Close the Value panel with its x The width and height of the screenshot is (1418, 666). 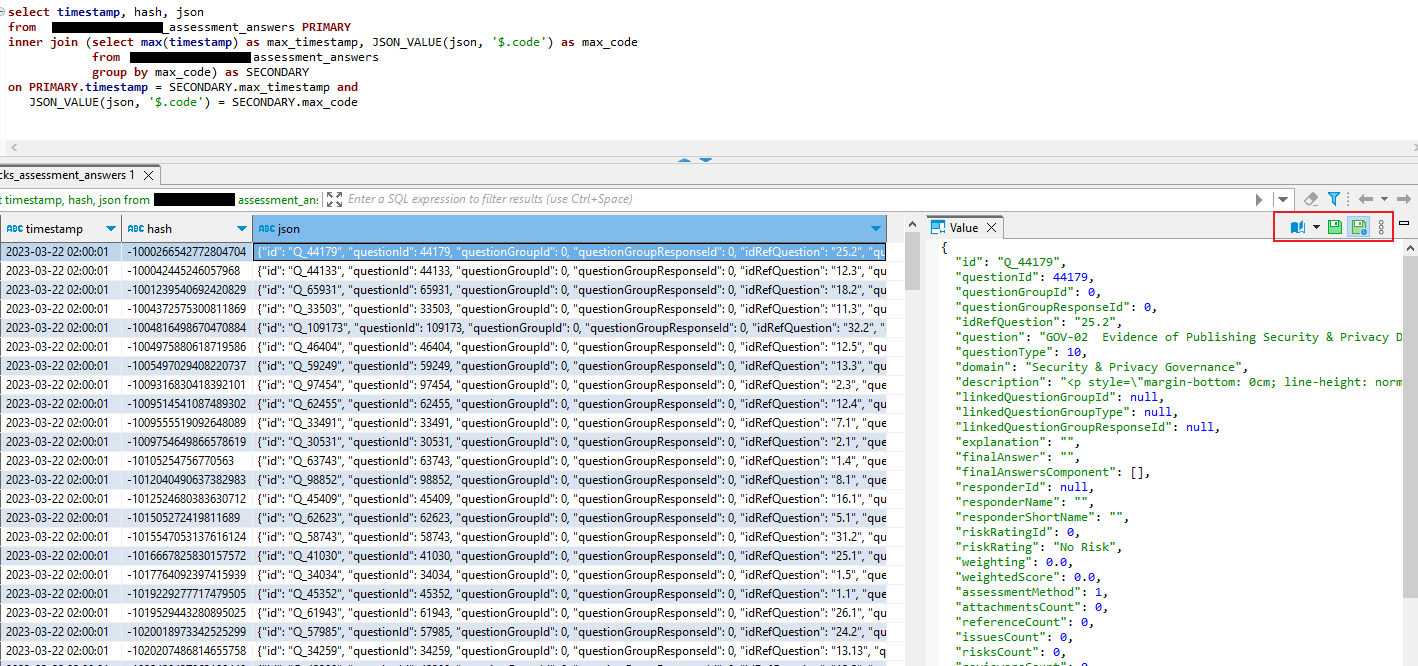click(x=990, y=226)
